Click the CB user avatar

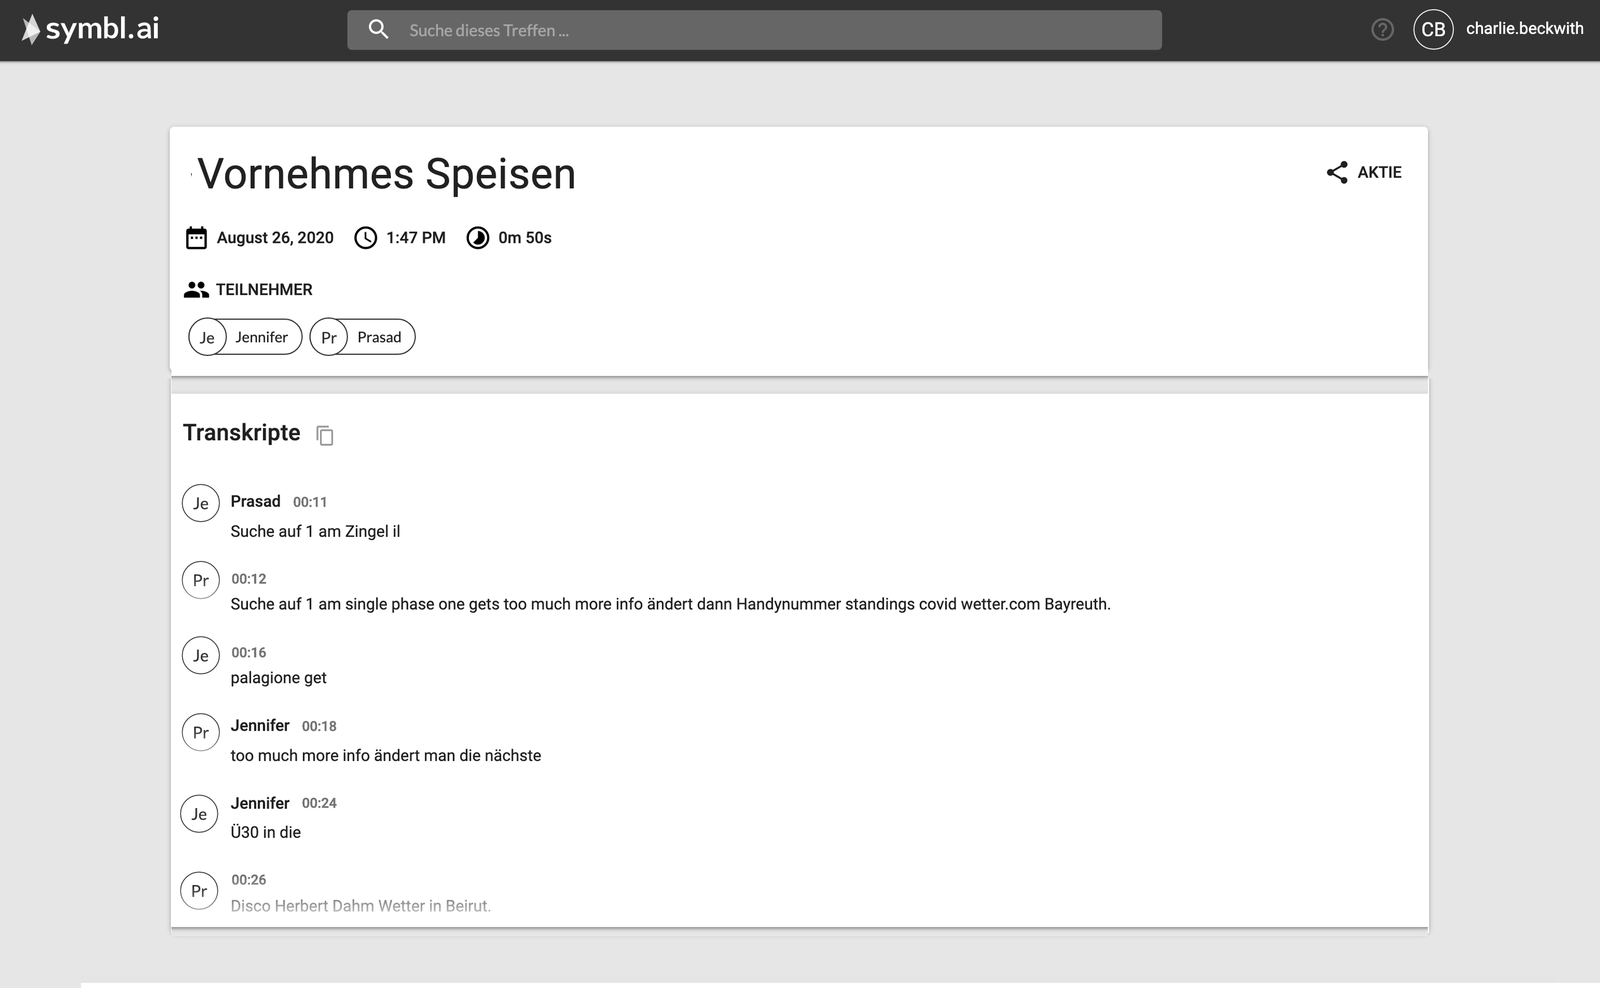(x=1433, y=30)
